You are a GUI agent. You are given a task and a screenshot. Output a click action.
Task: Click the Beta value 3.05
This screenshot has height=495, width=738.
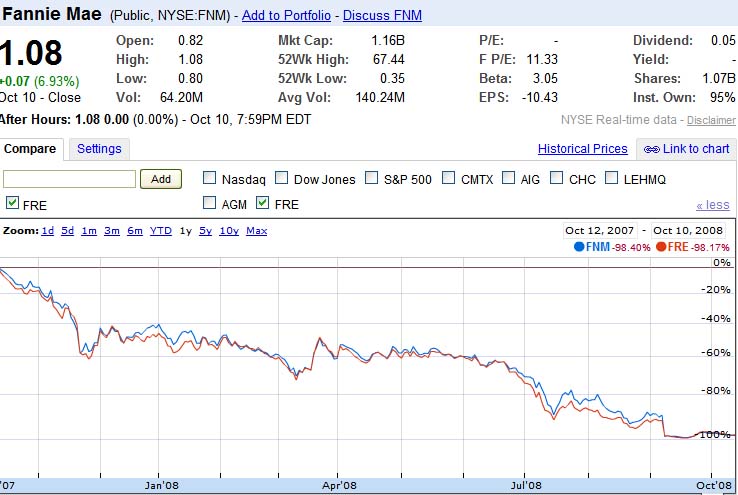[545, 78]
